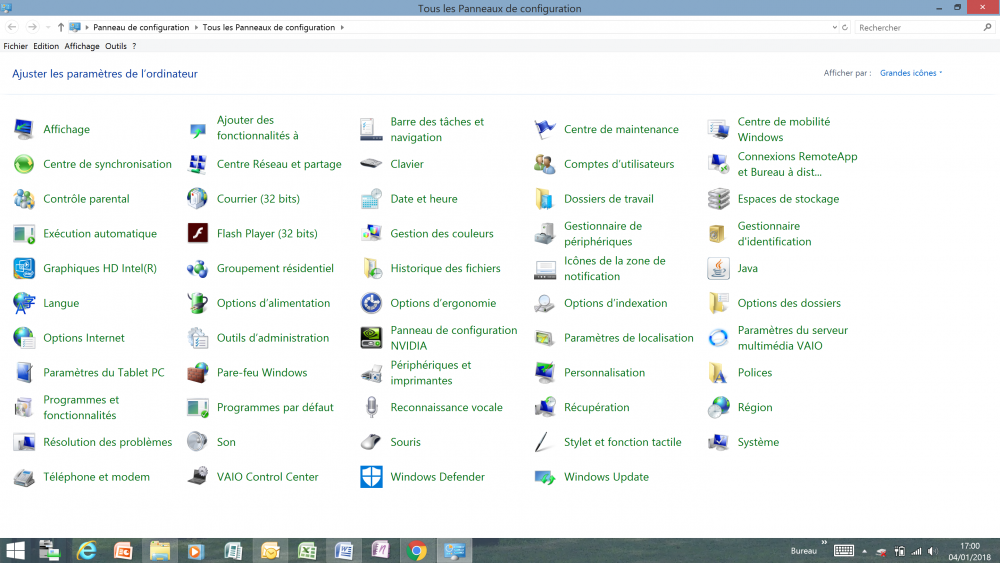Open the touch keyboard taskbar icon
The height and width of the screenshot is (563, 1000).
click(844, 550)
